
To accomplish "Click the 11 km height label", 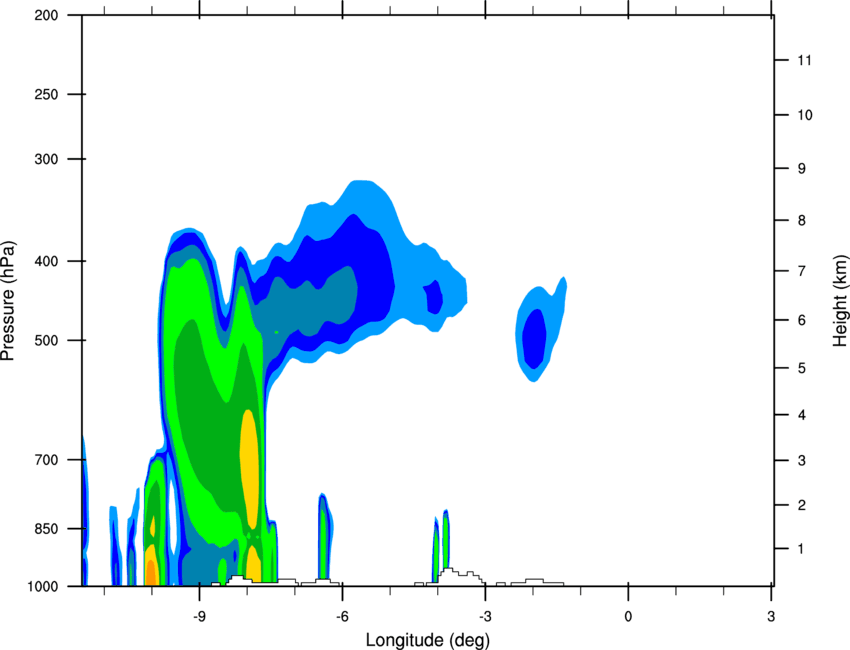I will pyautogui.click(x=804, y=60).
